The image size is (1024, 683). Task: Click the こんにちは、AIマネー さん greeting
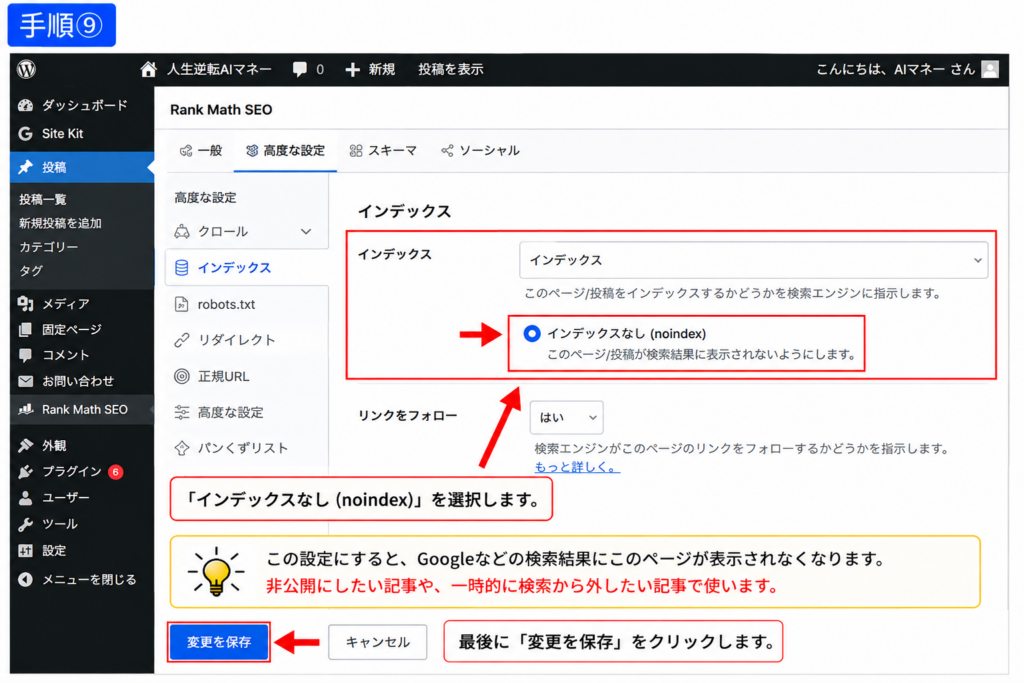pos(895,70)
